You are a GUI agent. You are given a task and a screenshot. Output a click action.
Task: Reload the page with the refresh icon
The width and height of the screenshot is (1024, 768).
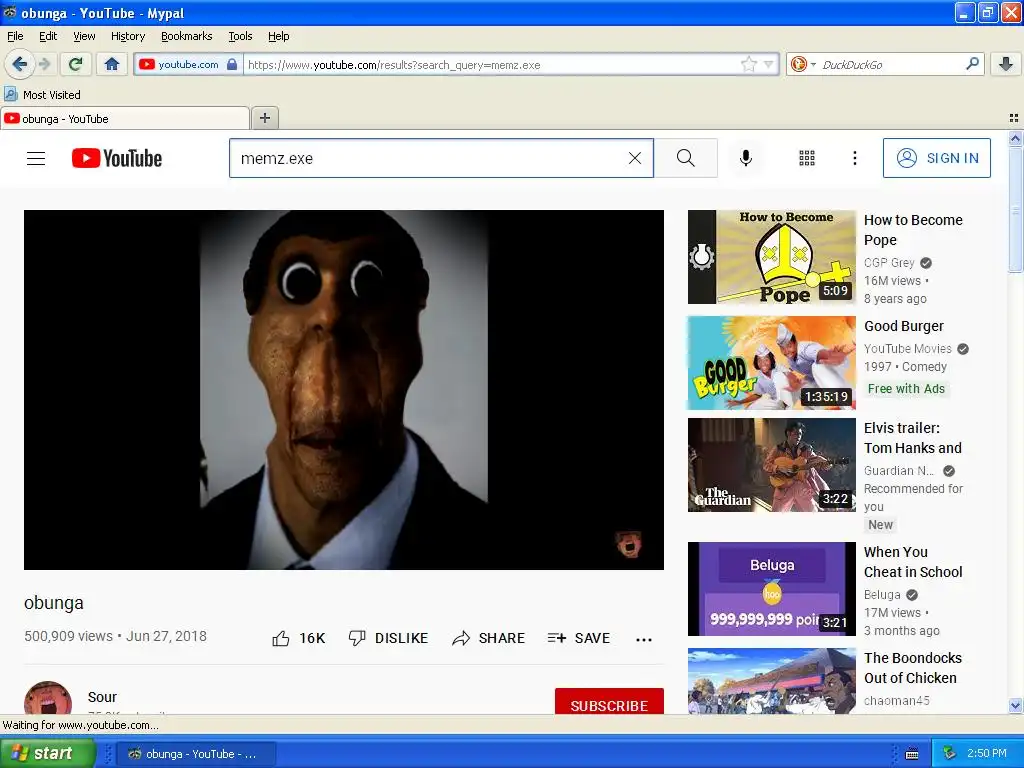76,64
